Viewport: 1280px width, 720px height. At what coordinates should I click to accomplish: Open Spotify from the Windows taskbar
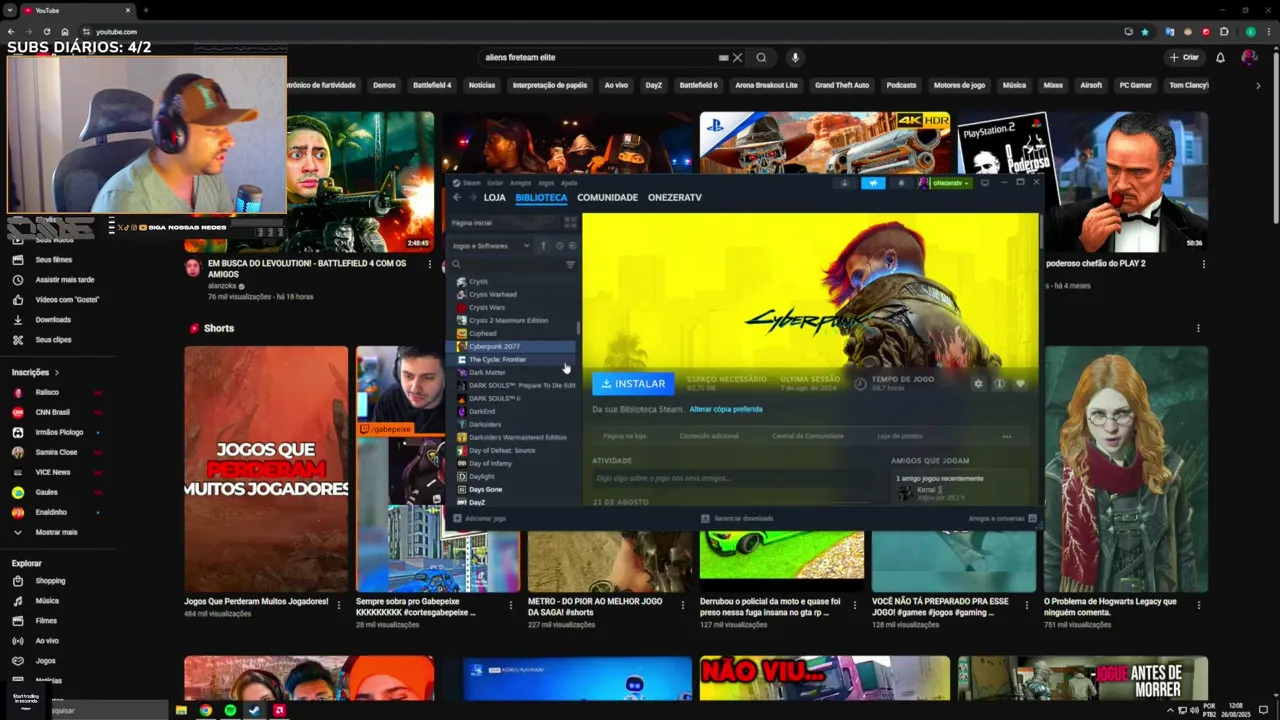pos(230,710)
